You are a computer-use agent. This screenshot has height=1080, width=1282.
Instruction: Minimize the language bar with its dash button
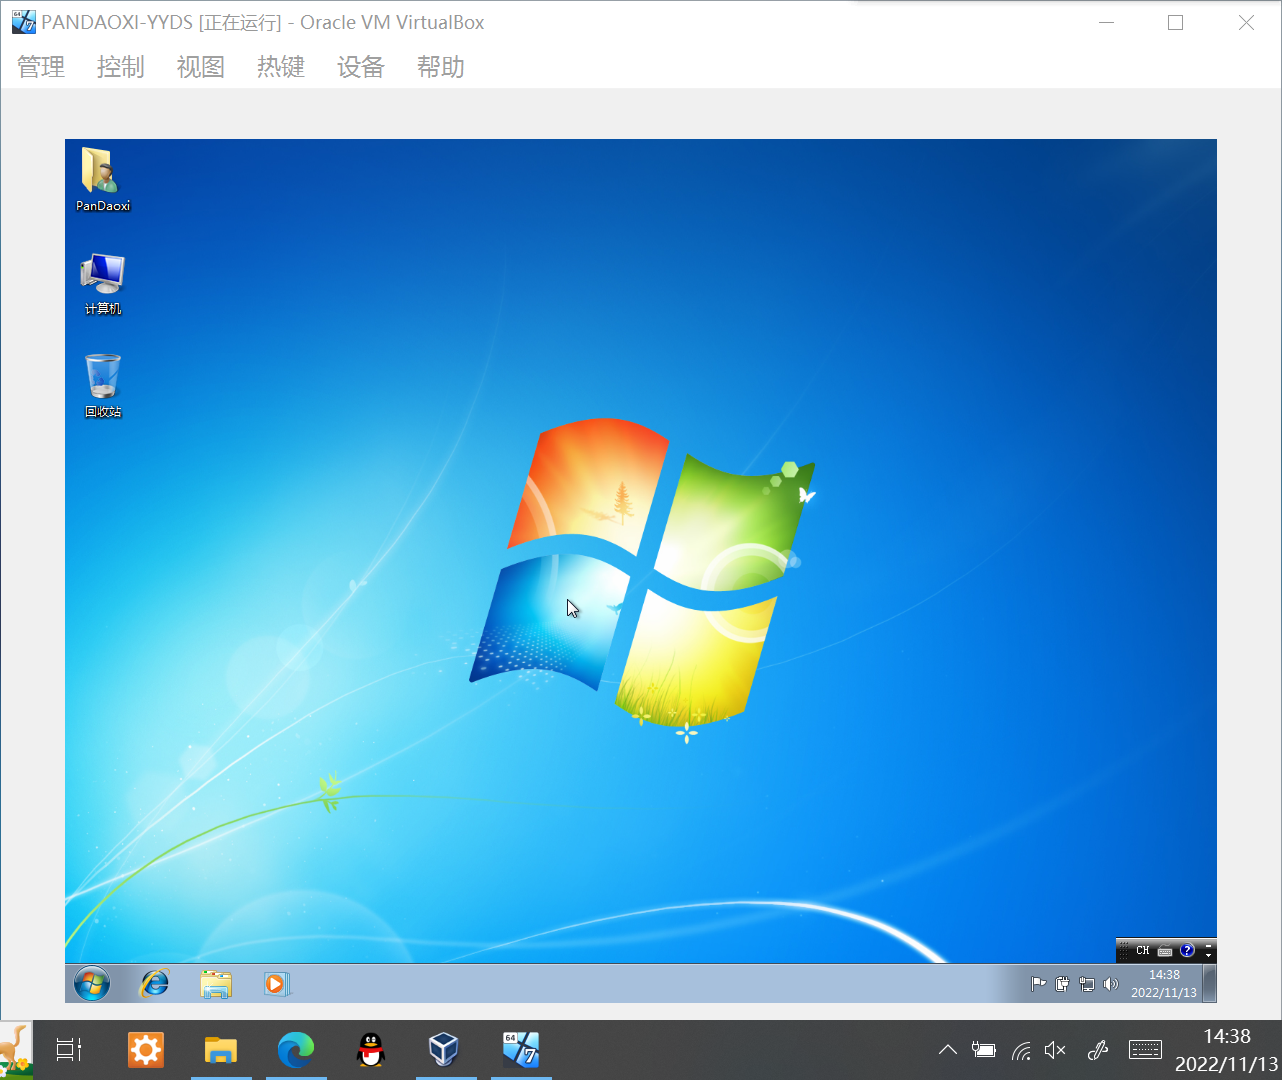[1208, 945]
